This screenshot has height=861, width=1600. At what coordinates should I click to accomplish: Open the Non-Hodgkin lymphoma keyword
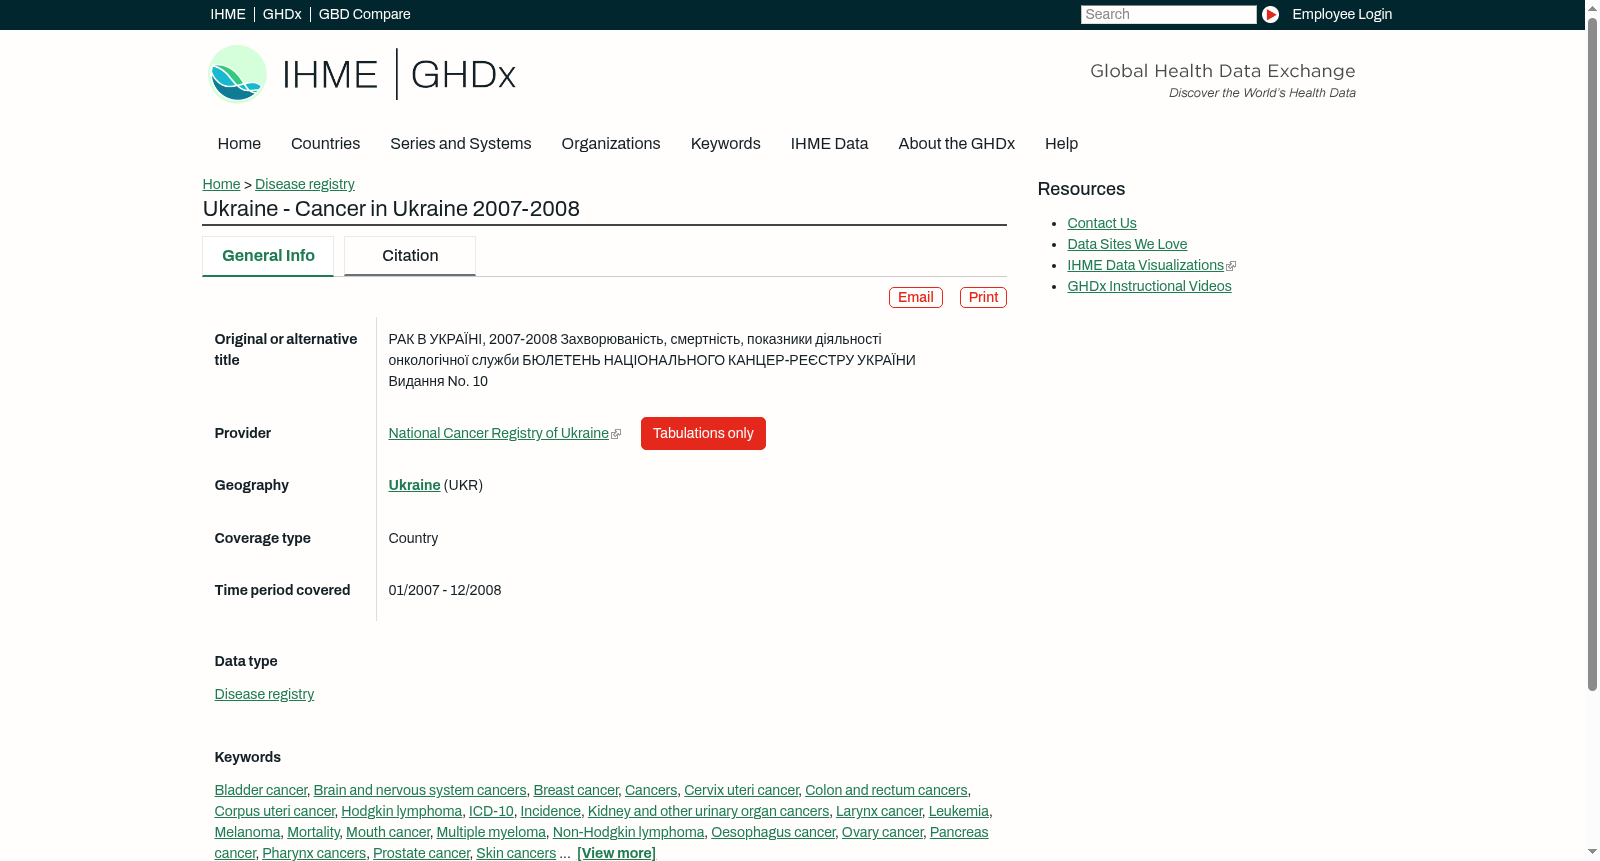(x=628, y=832)
